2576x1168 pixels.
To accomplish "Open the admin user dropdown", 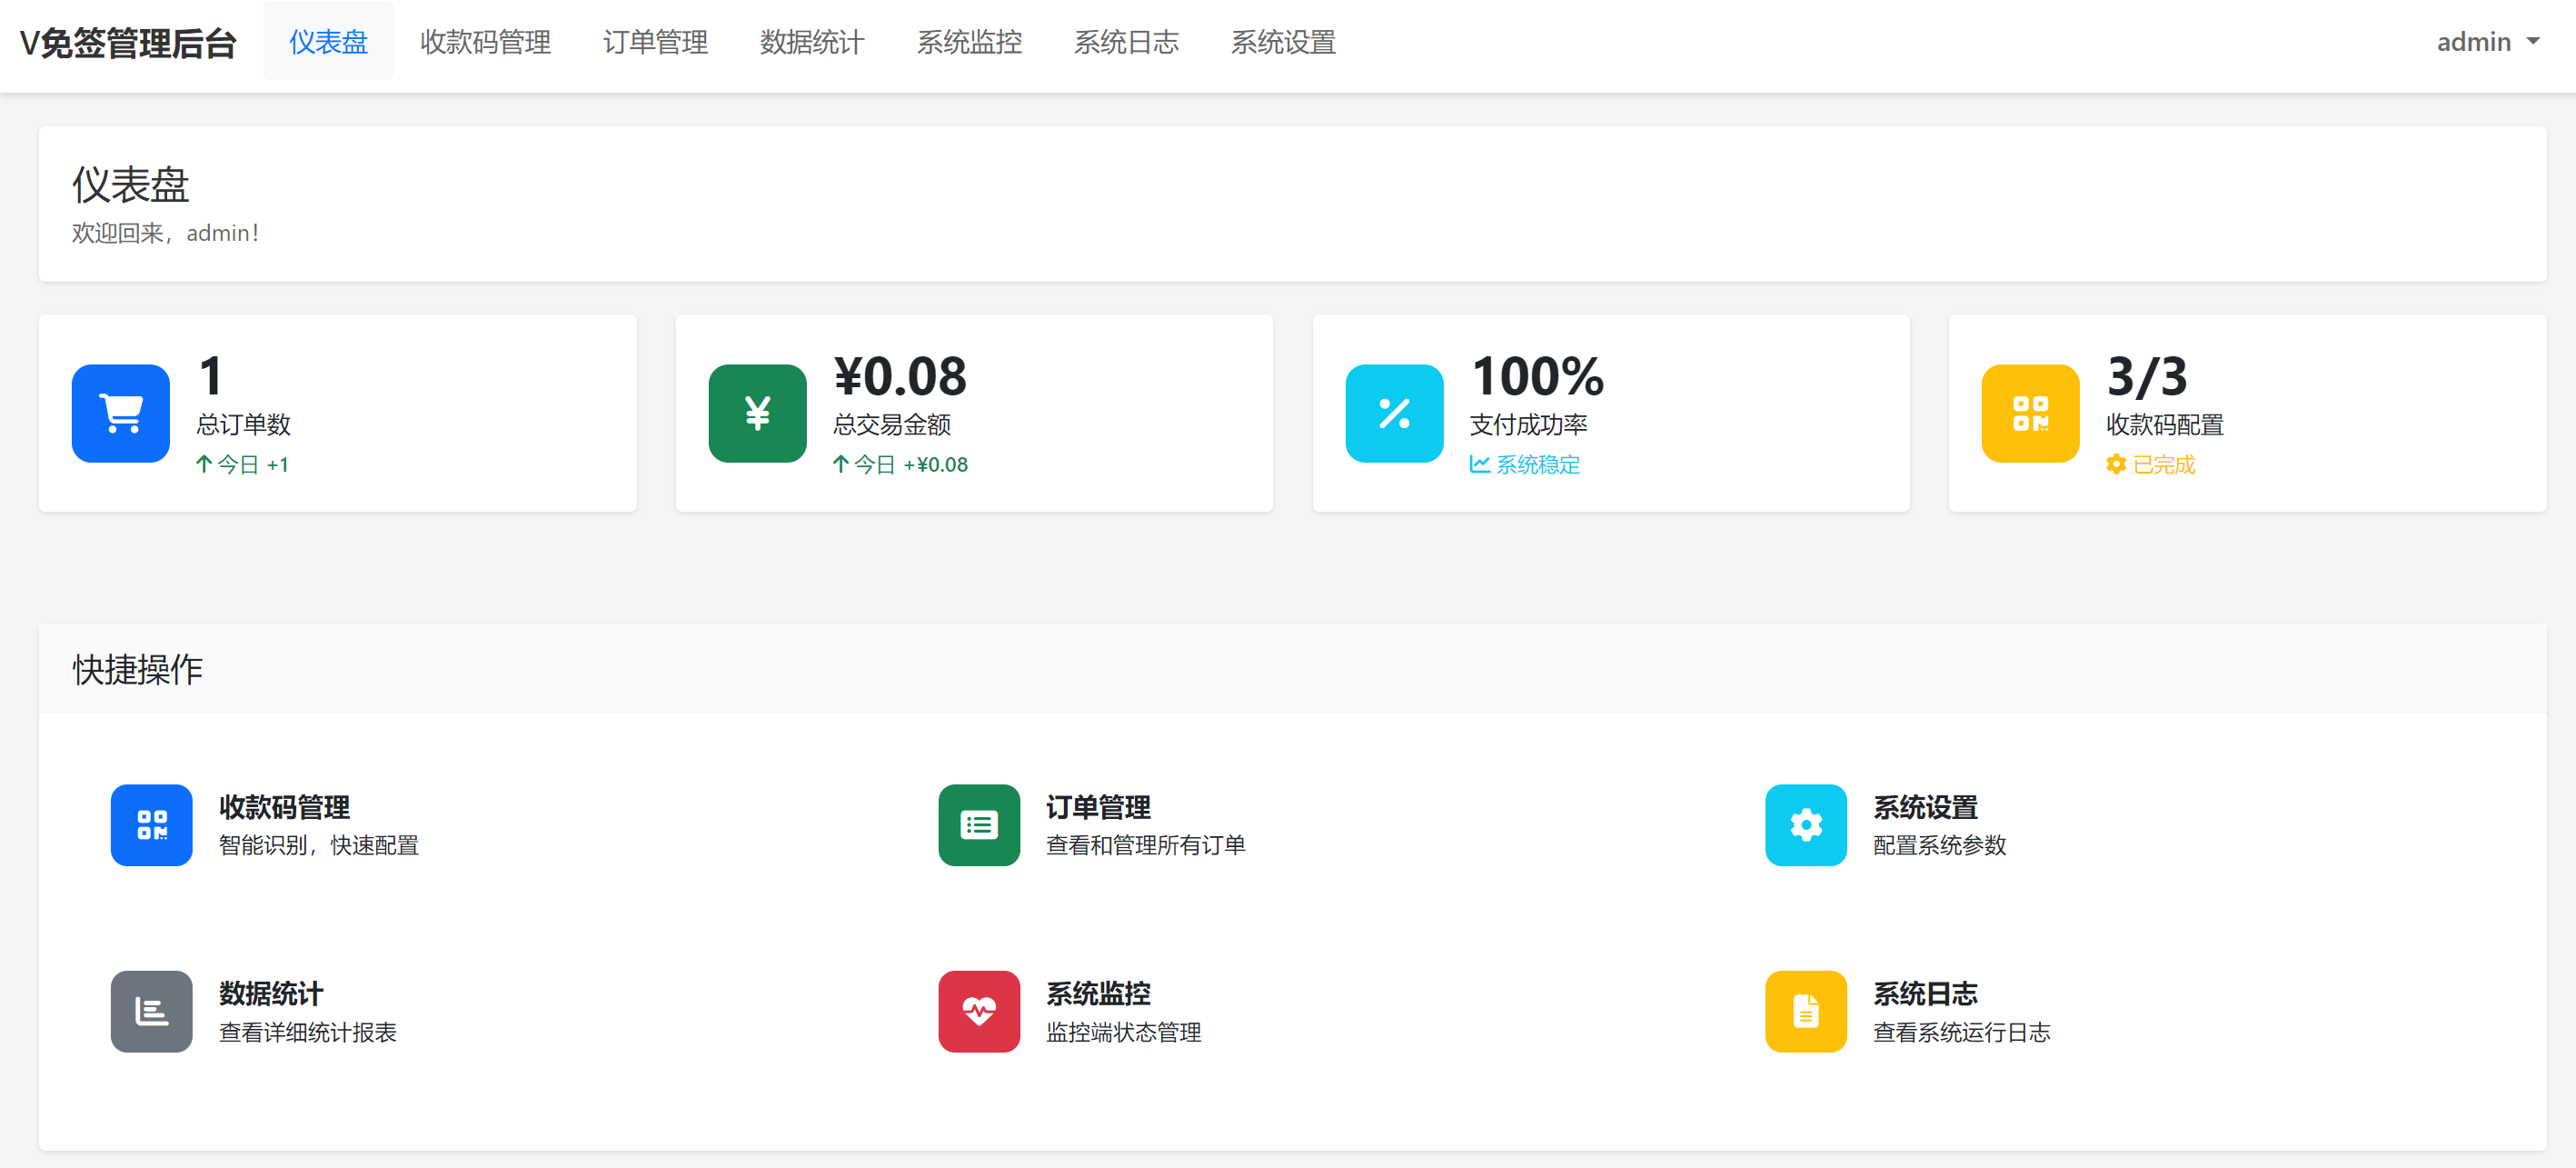I will point(2488,42).
